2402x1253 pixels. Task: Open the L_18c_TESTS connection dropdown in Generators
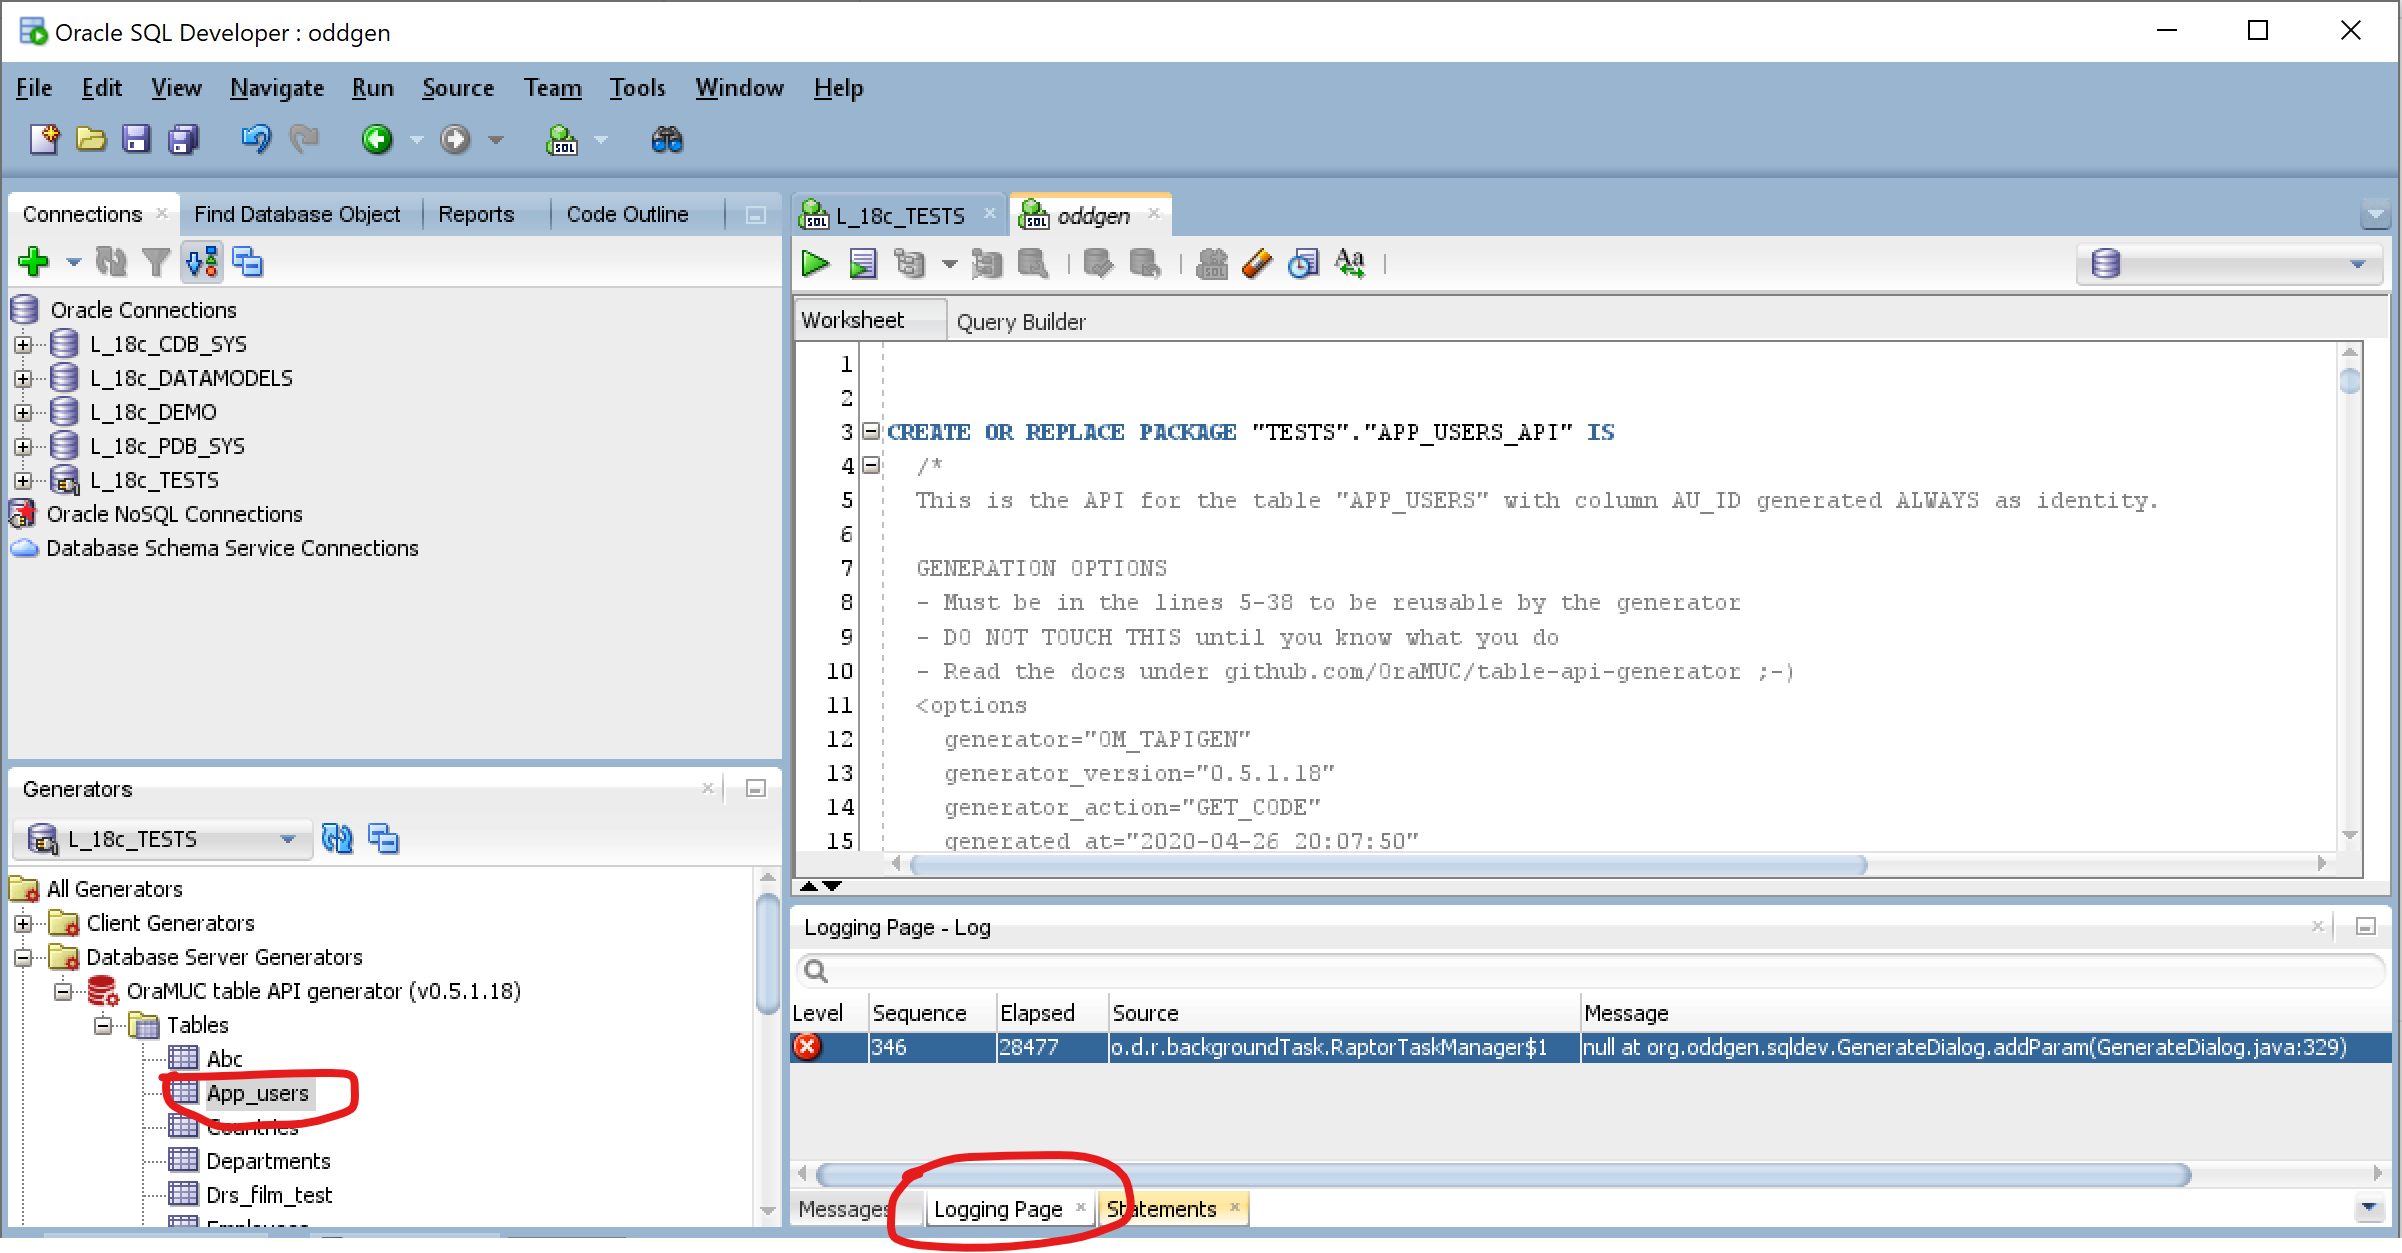tap(287, 839)
